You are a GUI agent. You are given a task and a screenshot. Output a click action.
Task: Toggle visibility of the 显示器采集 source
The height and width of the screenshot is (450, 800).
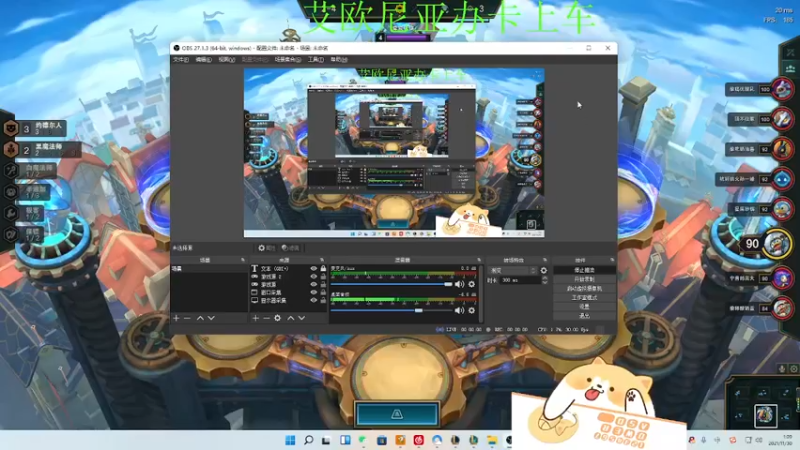pos(314,301)
